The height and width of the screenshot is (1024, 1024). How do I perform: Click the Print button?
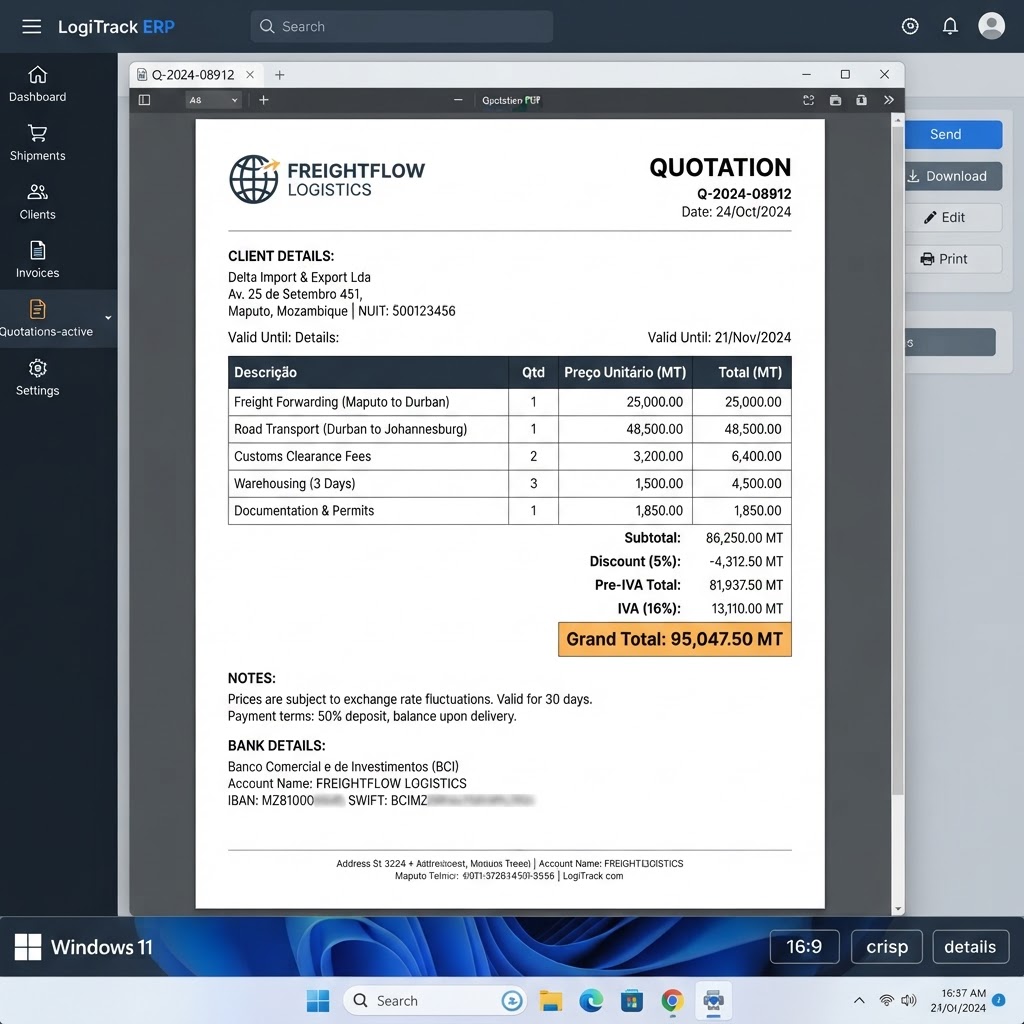[953, 259]
